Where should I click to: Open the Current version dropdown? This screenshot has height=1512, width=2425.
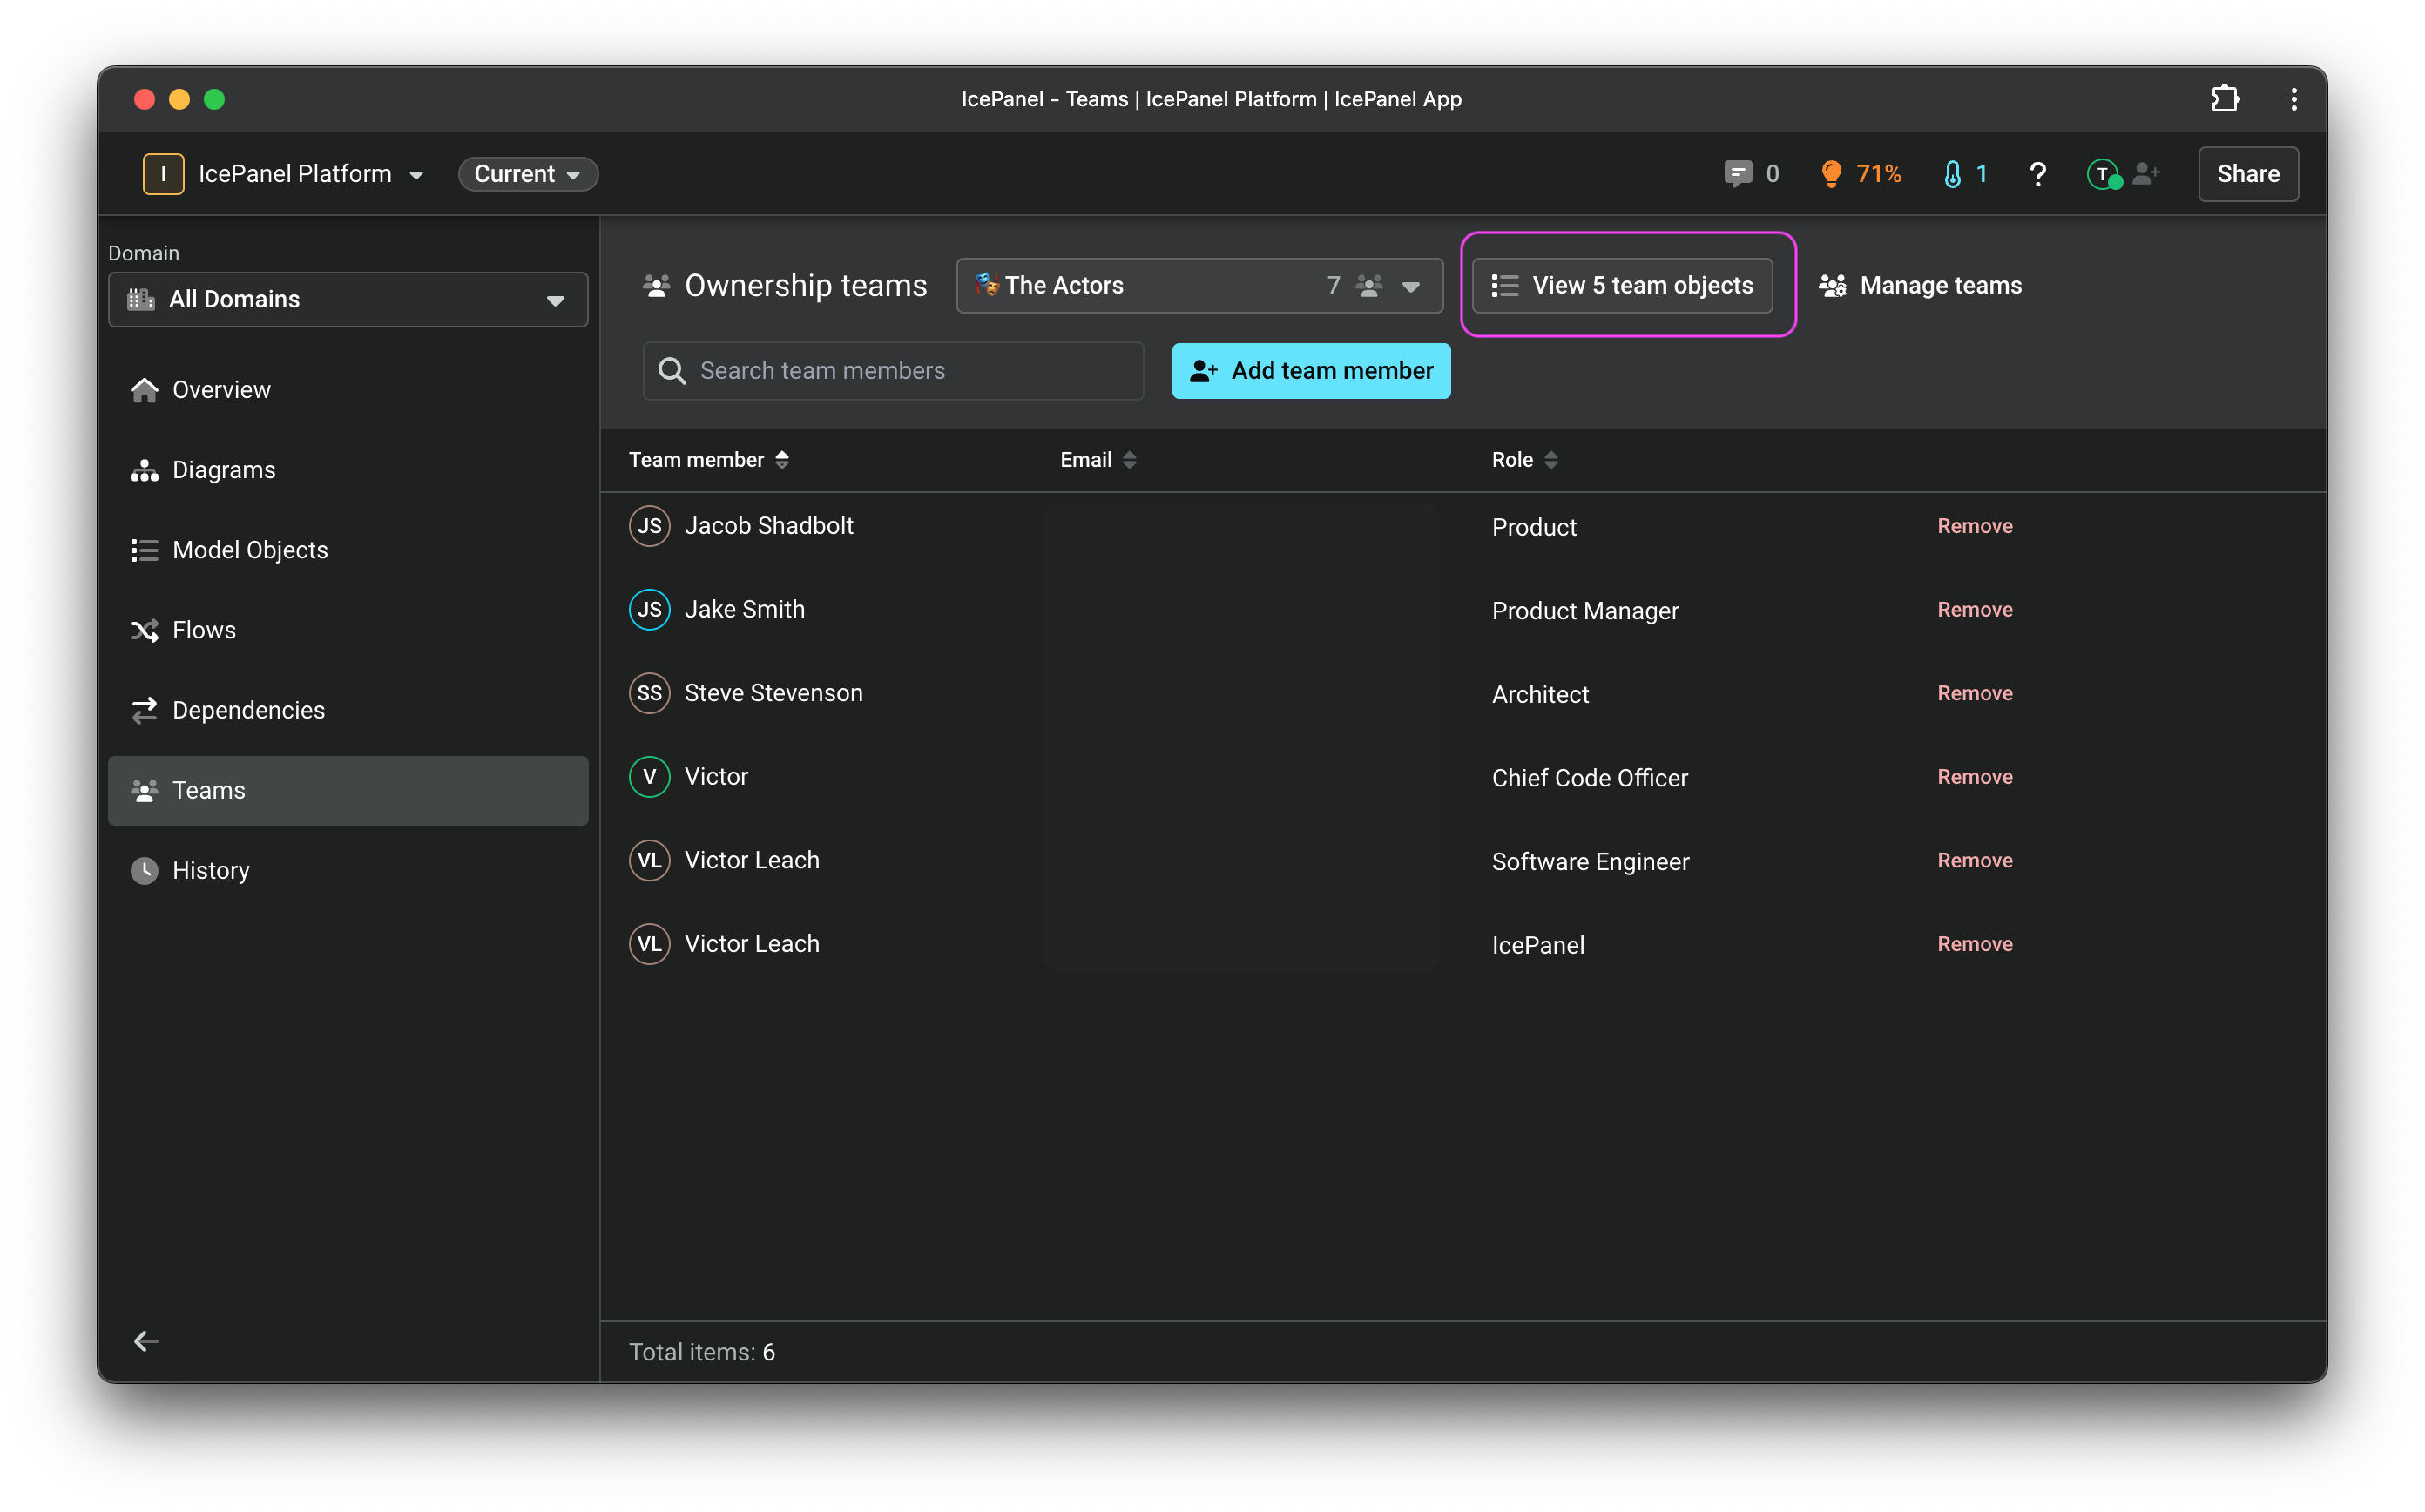tap(527, 174)
